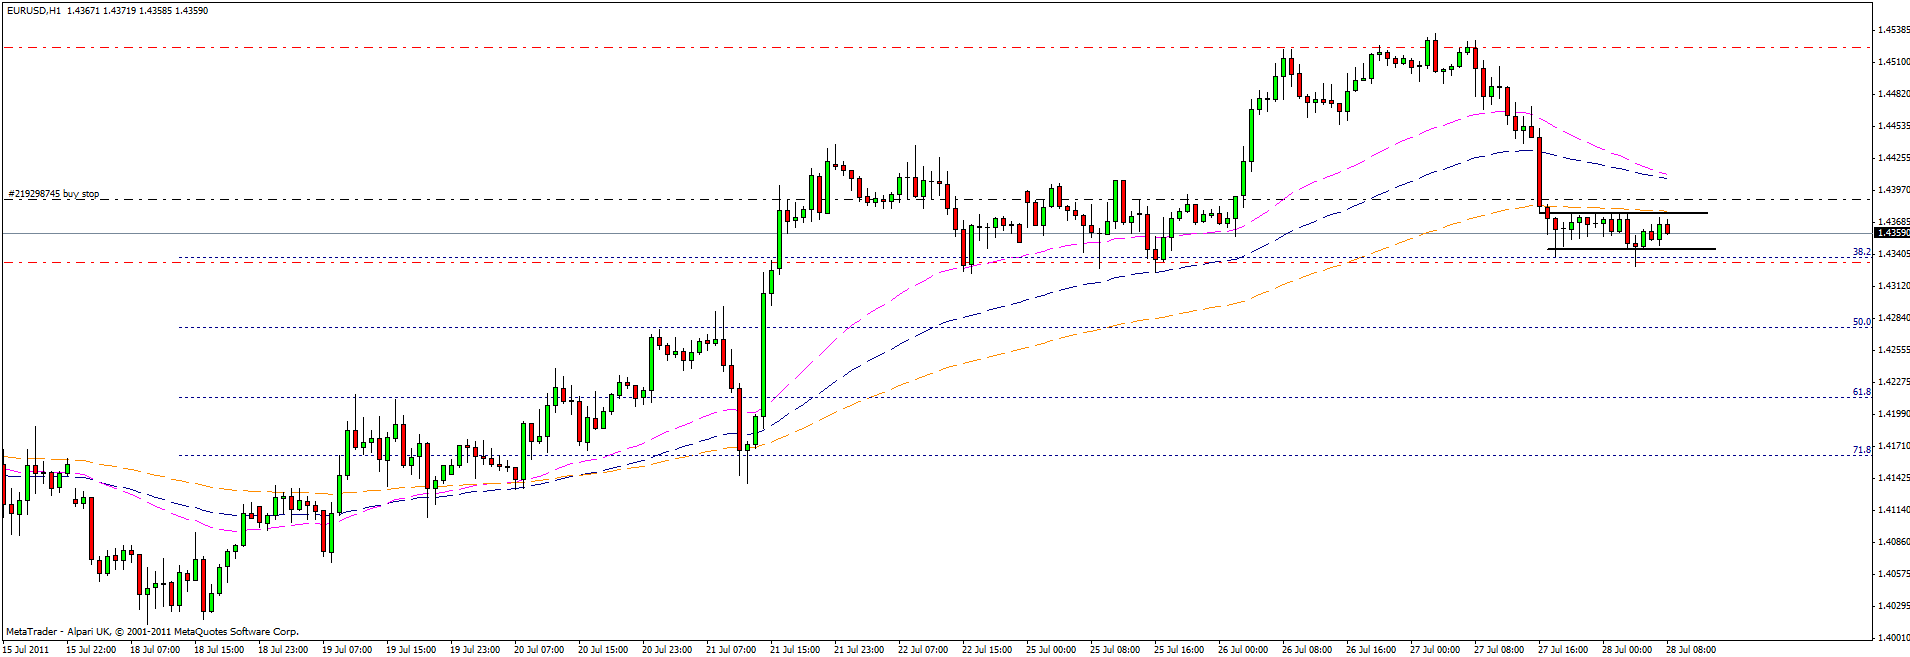The width and height of the screenshot is (1910, 657).
Task: Click the current price tag on the price axis
Action: (x=1891, y=233)
